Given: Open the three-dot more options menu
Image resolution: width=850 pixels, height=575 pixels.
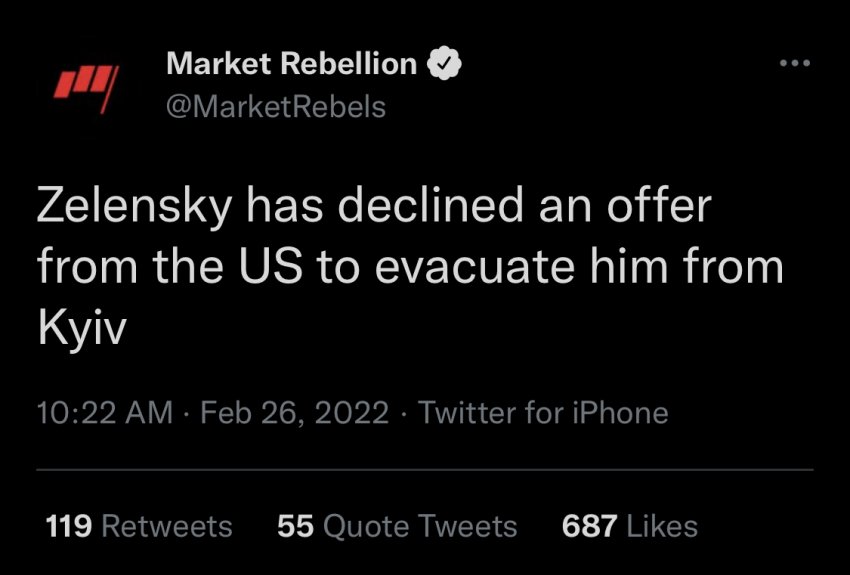Looking at the screenshot, I should coord(794,64).
